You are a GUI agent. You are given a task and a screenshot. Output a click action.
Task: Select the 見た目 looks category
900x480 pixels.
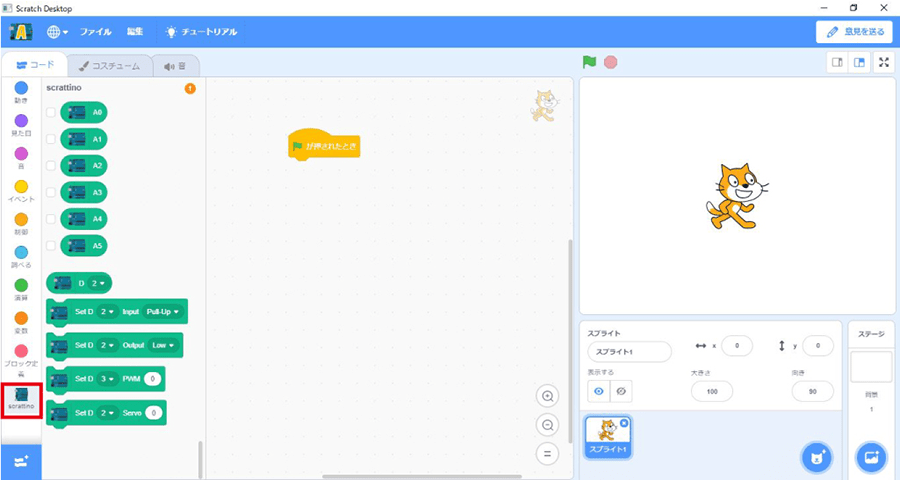(x=21, y=125)
